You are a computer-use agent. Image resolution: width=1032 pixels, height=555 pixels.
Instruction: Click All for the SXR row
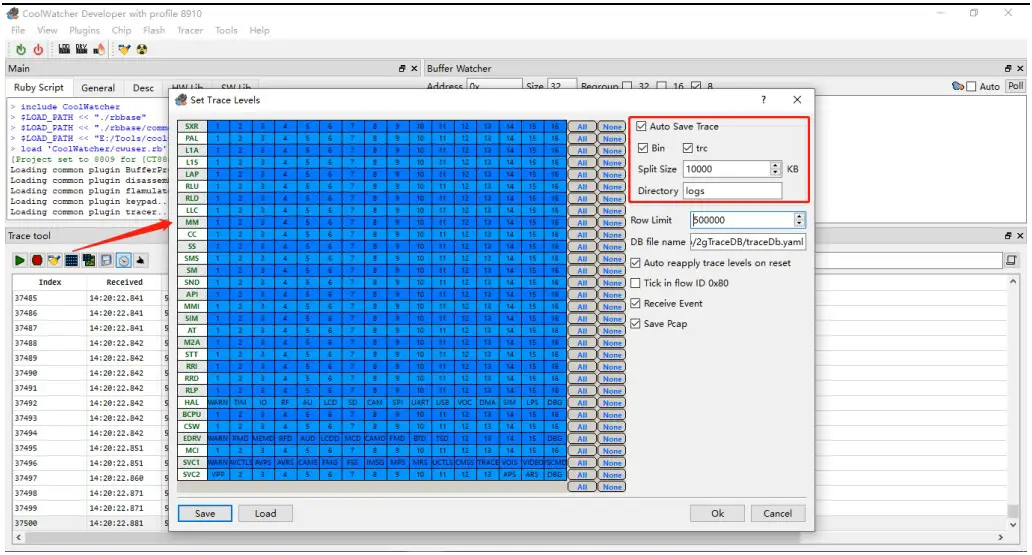(x=582, y=127)
